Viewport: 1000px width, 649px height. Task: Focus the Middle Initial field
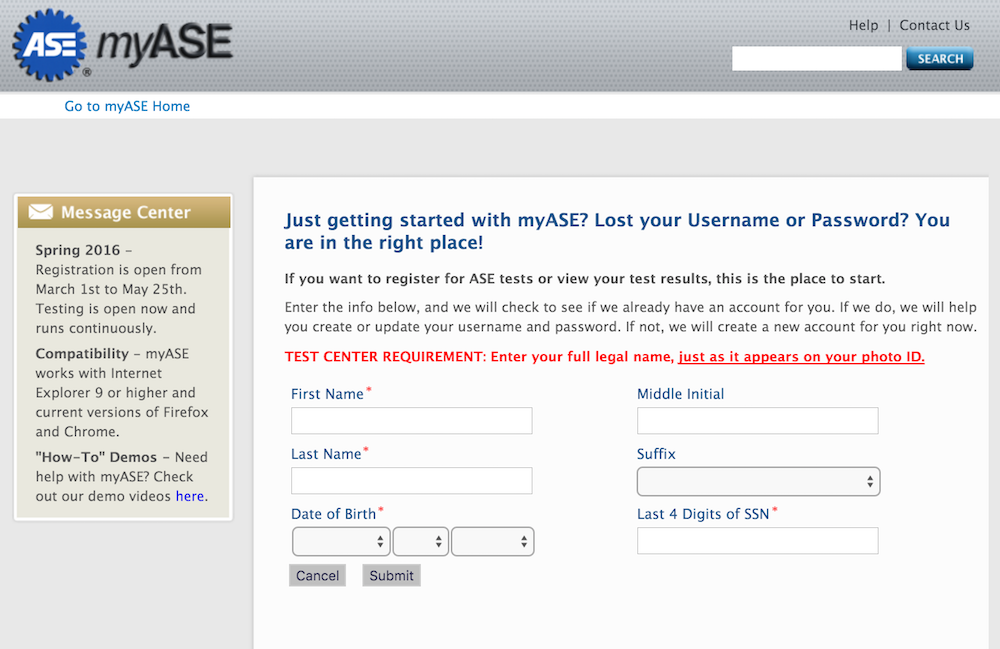pyautogui.click(x=757, y=421)
